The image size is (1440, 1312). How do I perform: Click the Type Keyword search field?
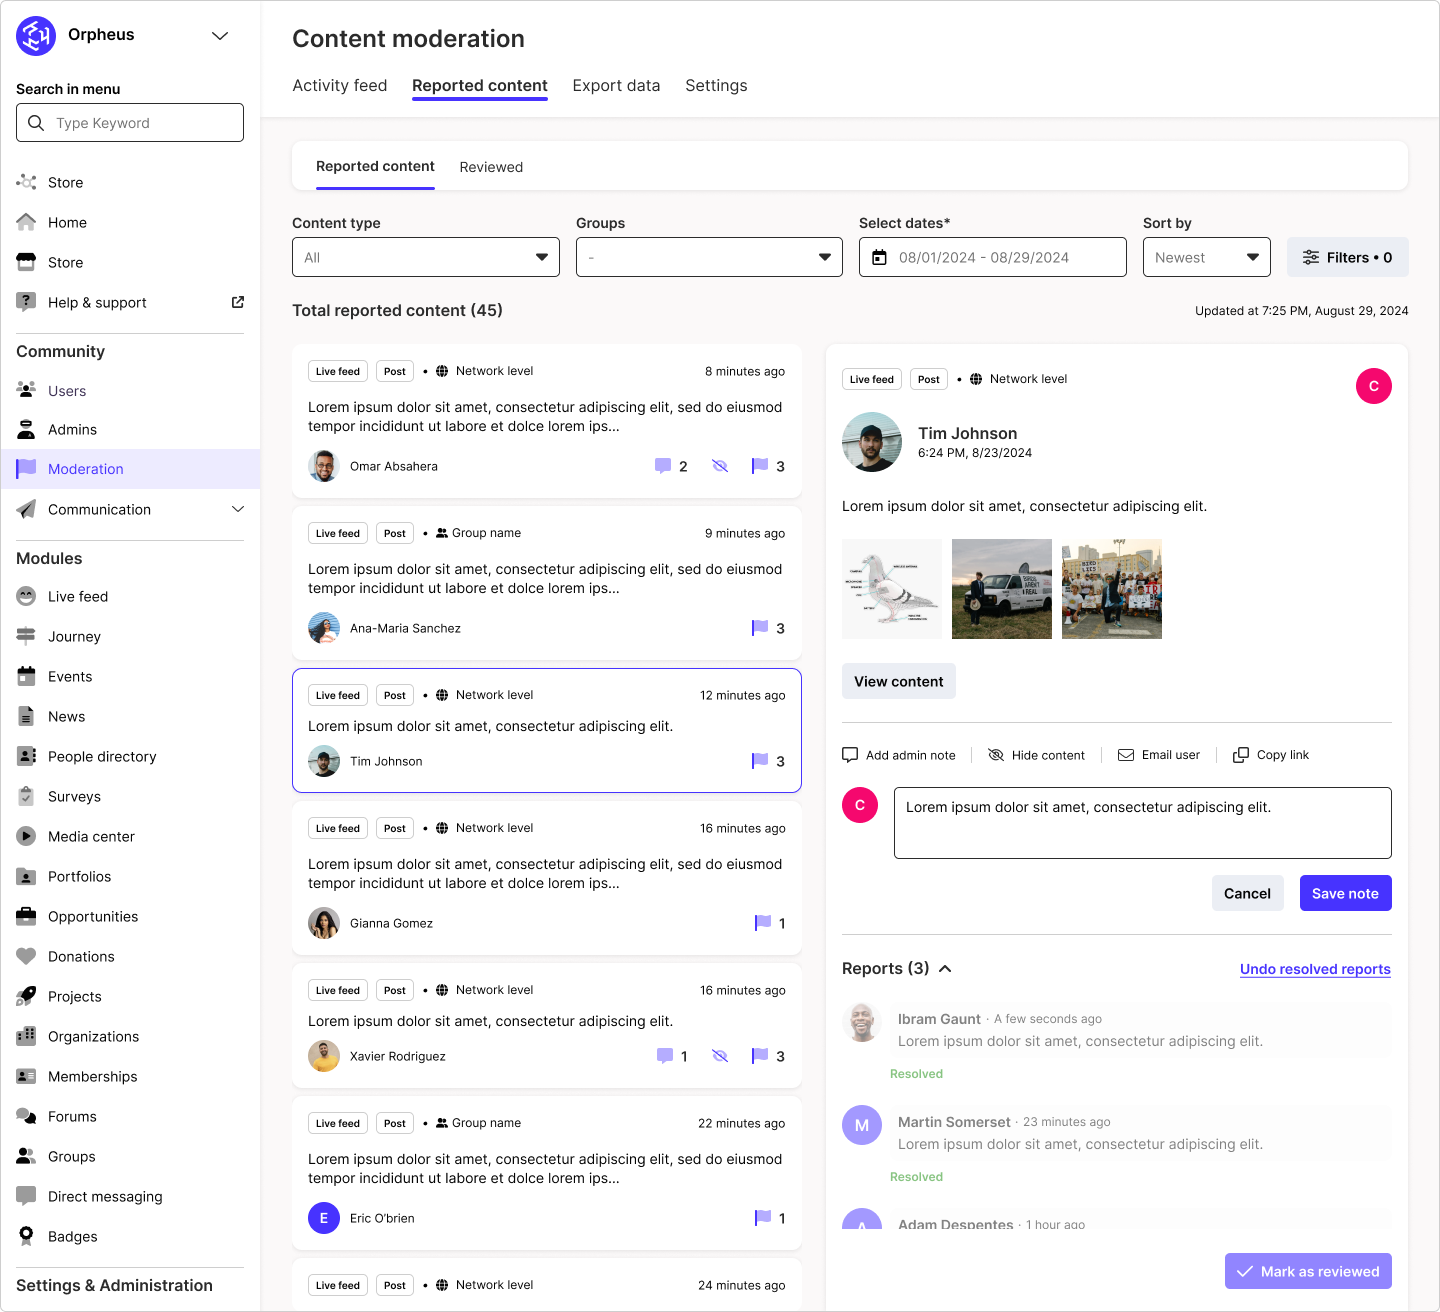click(130, 123)
